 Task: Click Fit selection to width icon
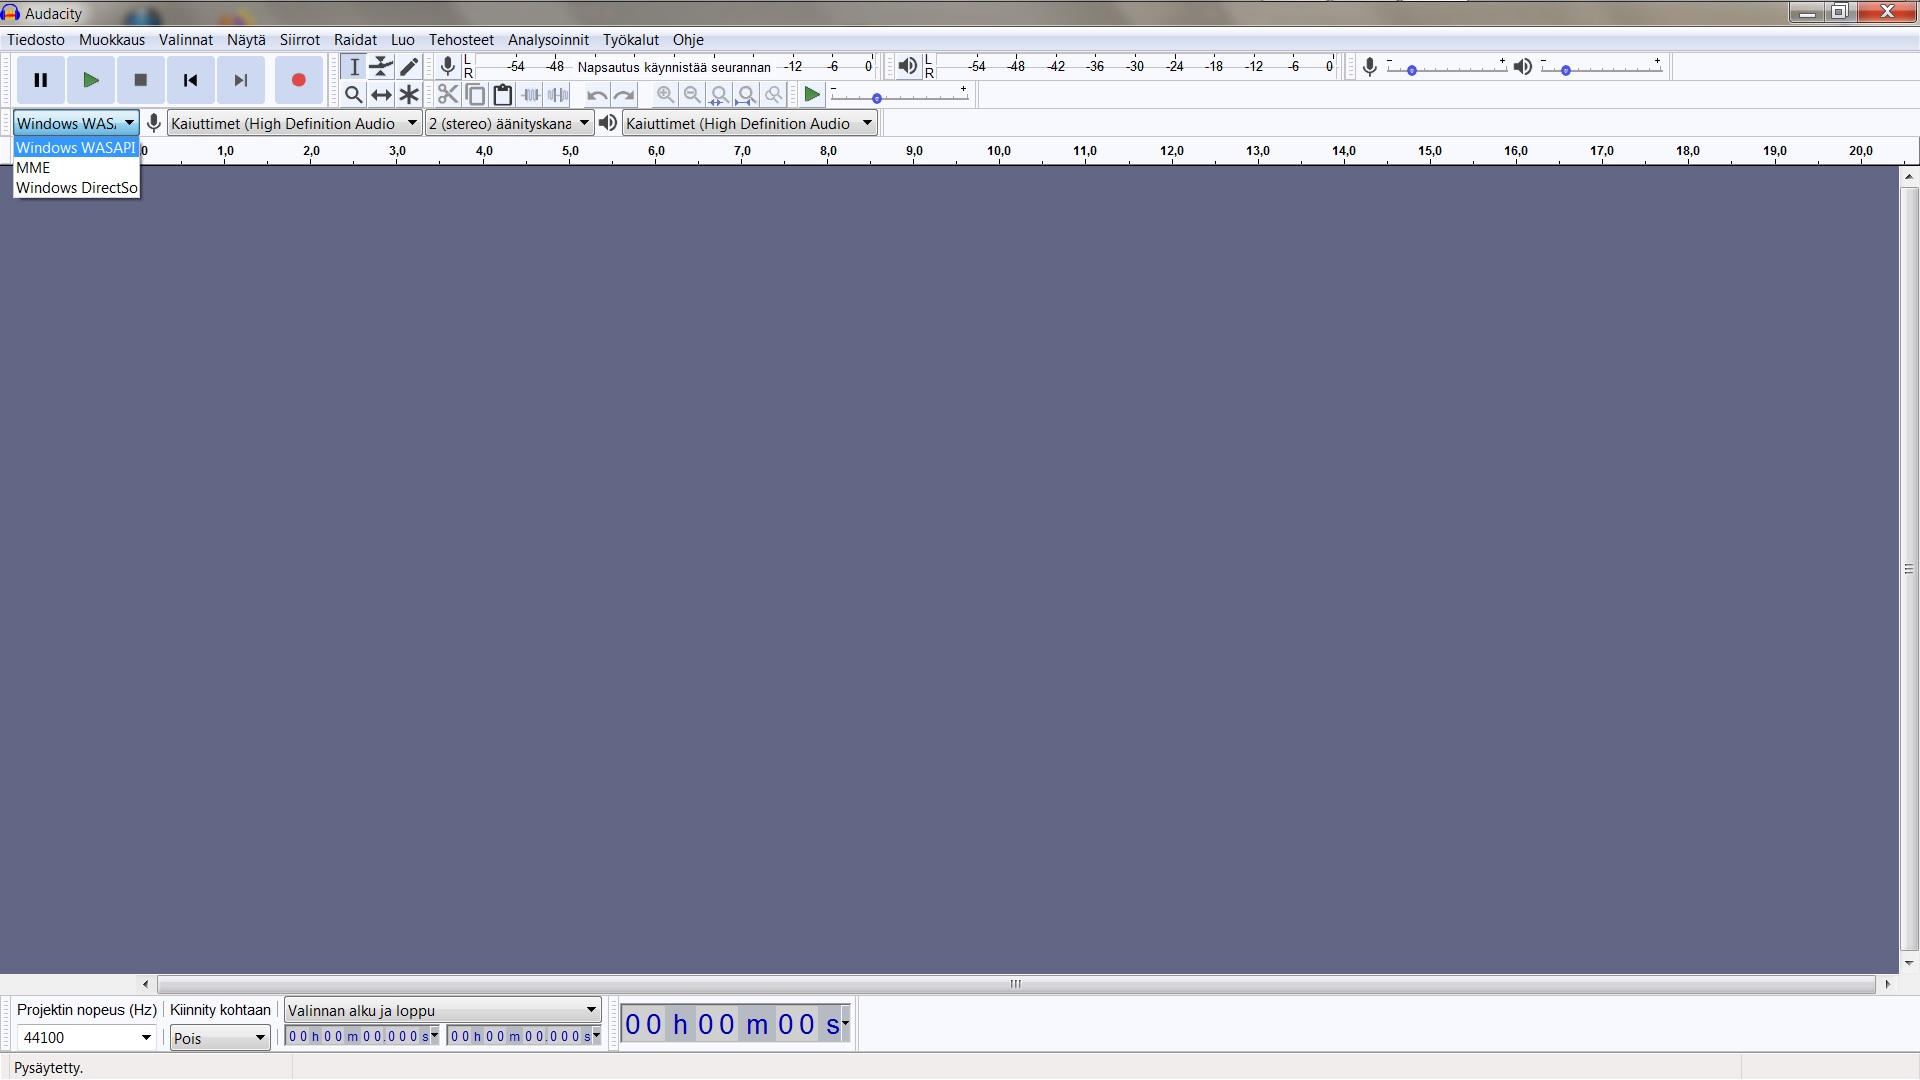click(719, 95)
